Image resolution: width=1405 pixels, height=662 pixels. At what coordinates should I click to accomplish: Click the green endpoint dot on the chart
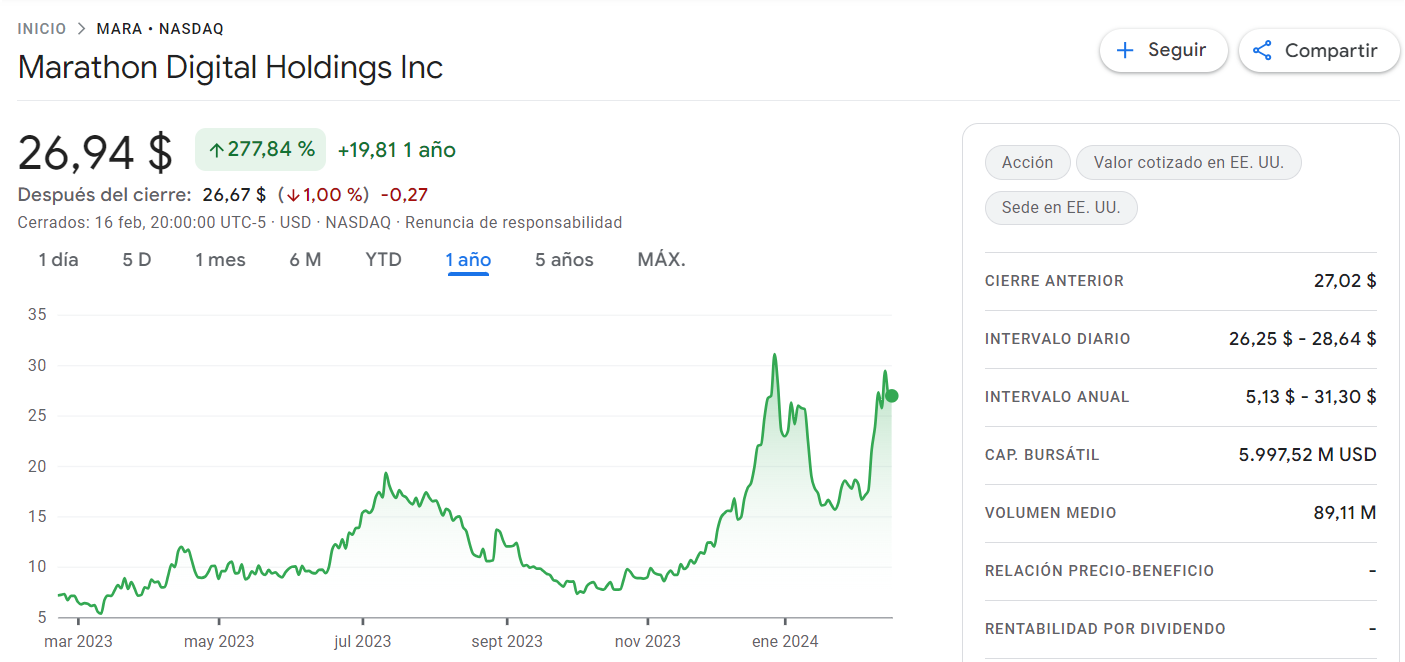point(891,396)
